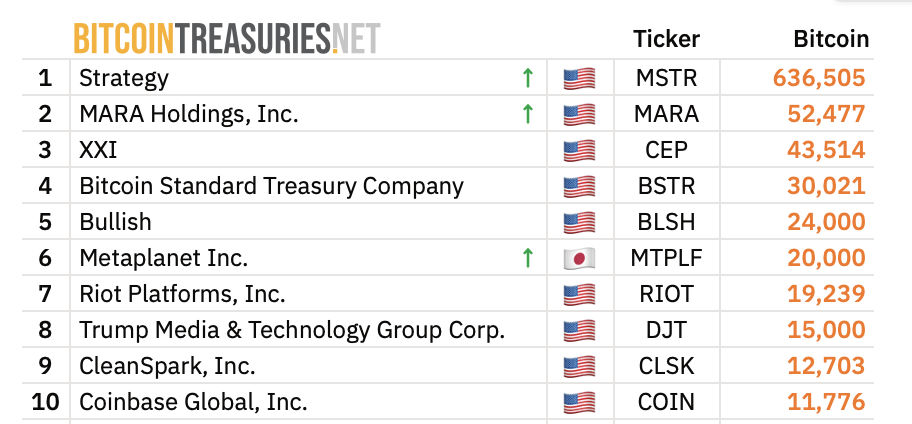912x424 pixels.
Task: Click the US flag in the XXI row
Action: (x=579, y=150)
